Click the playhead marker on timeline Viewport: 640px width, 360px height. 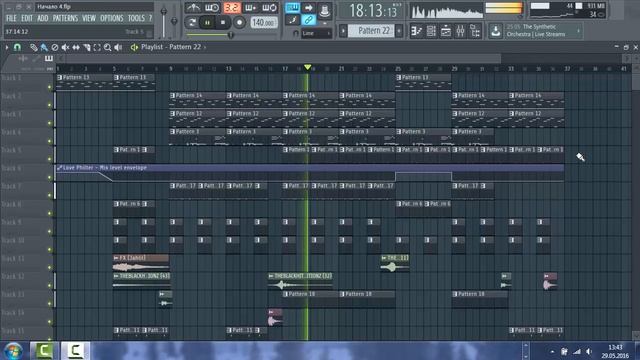coord(308,67)
